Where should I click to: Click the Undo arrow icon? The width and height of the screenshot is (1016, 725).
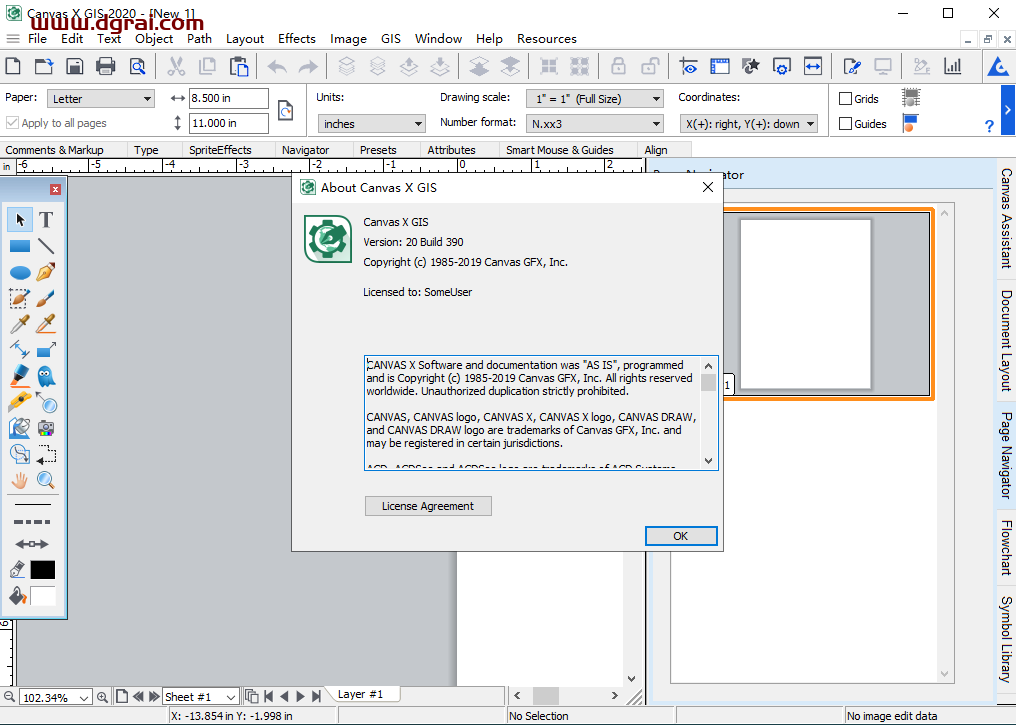[277, 66]
